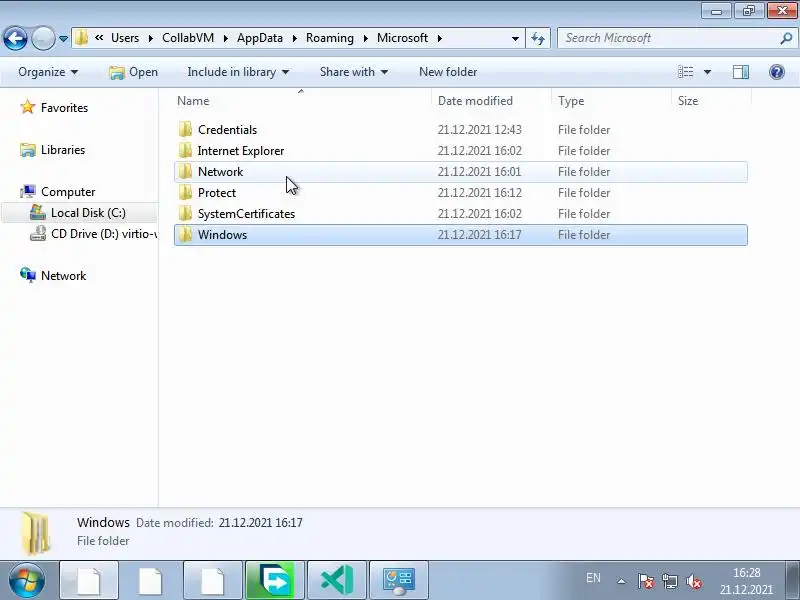The image size is (800, 600).
Task: Click the EN language indicator
Action: coord(593,578)
